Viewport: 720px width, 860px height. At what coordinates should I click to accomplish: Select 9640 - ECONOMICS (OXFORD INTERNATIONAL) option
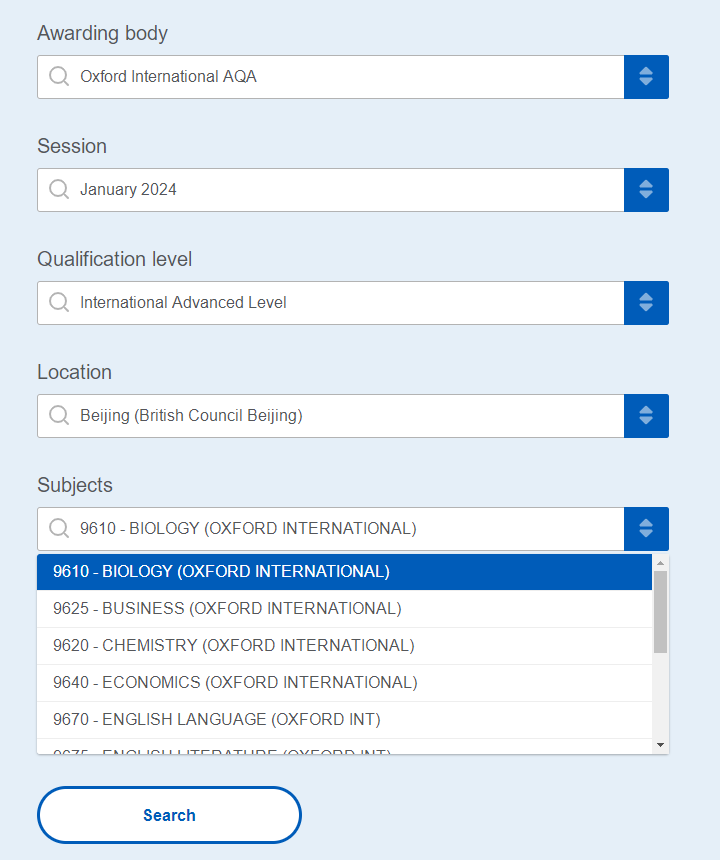344,683
